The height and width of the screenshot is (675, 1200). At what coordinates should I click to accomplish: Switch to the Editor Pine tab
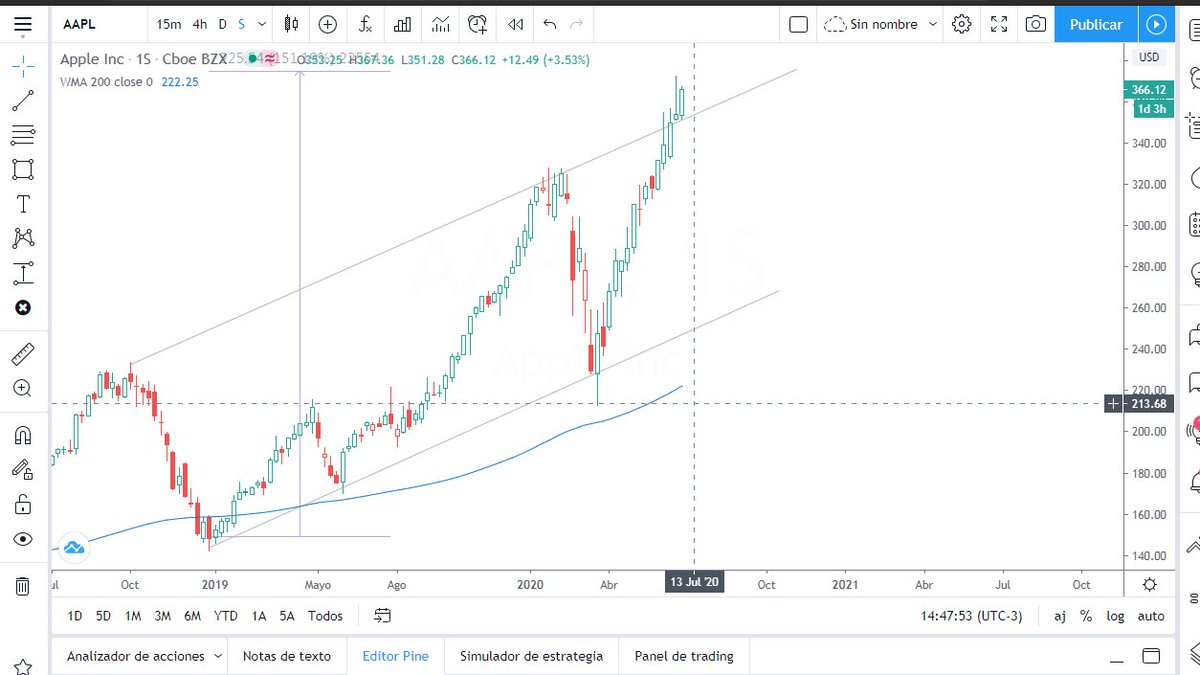coord(395,657)
